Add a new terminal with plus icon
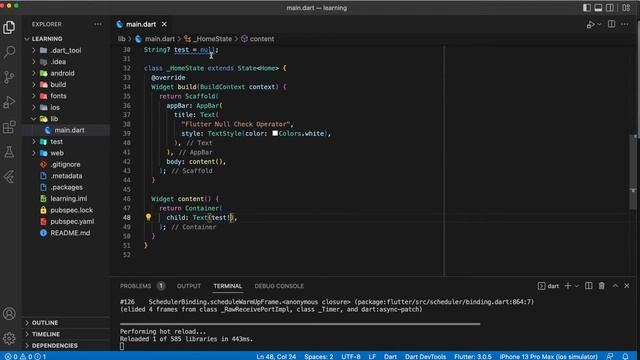Viewport: 640px width, 360px height. pos(568,286)
